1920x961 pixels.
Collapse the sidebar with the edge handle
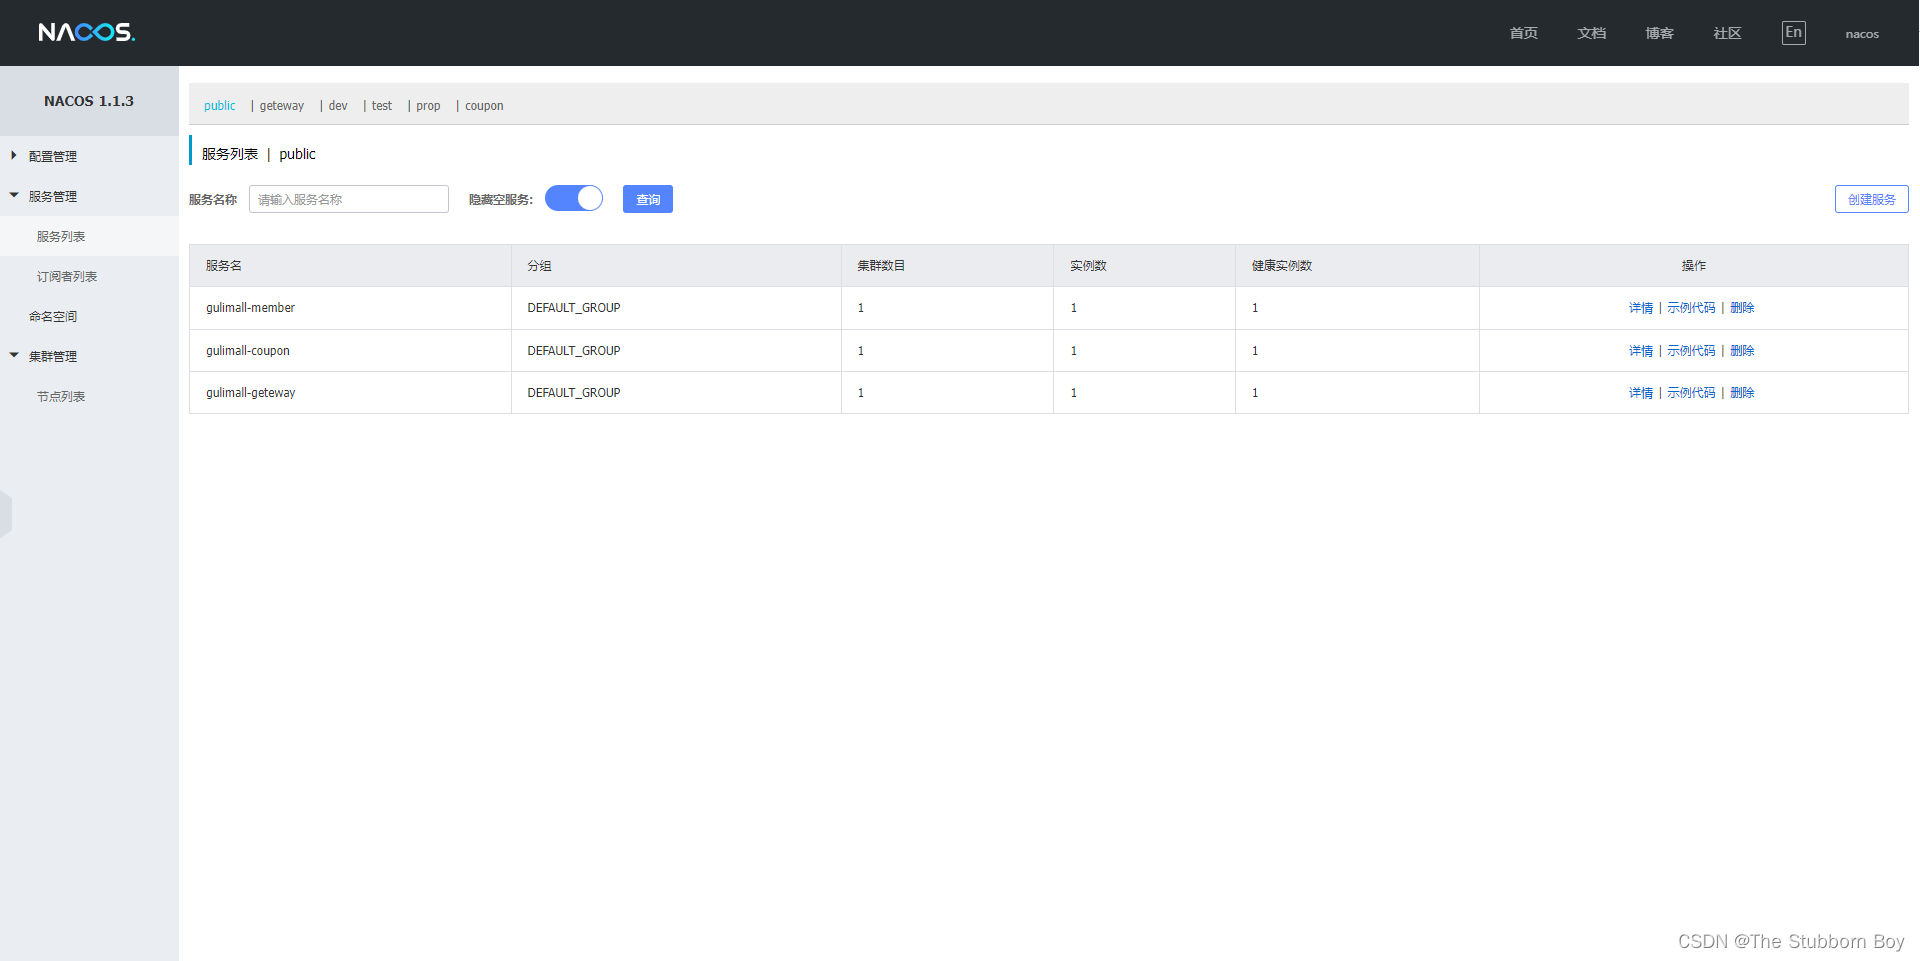6,514
